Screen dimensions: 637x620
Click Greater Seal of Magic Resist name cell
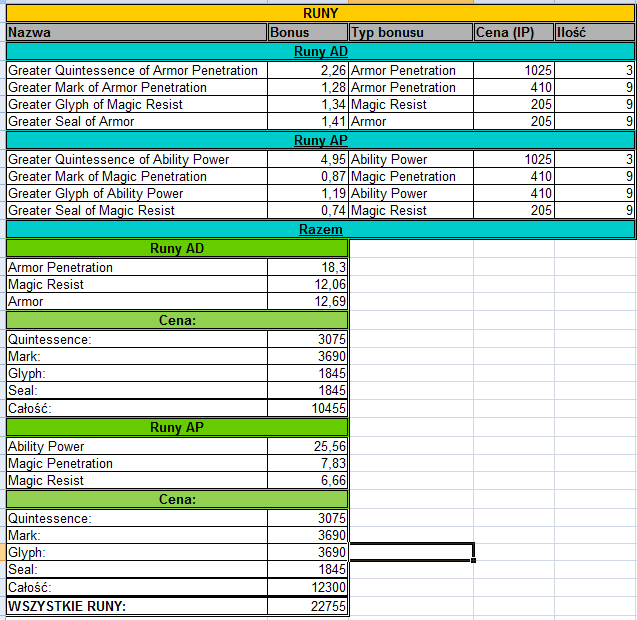tap(137, 210)
